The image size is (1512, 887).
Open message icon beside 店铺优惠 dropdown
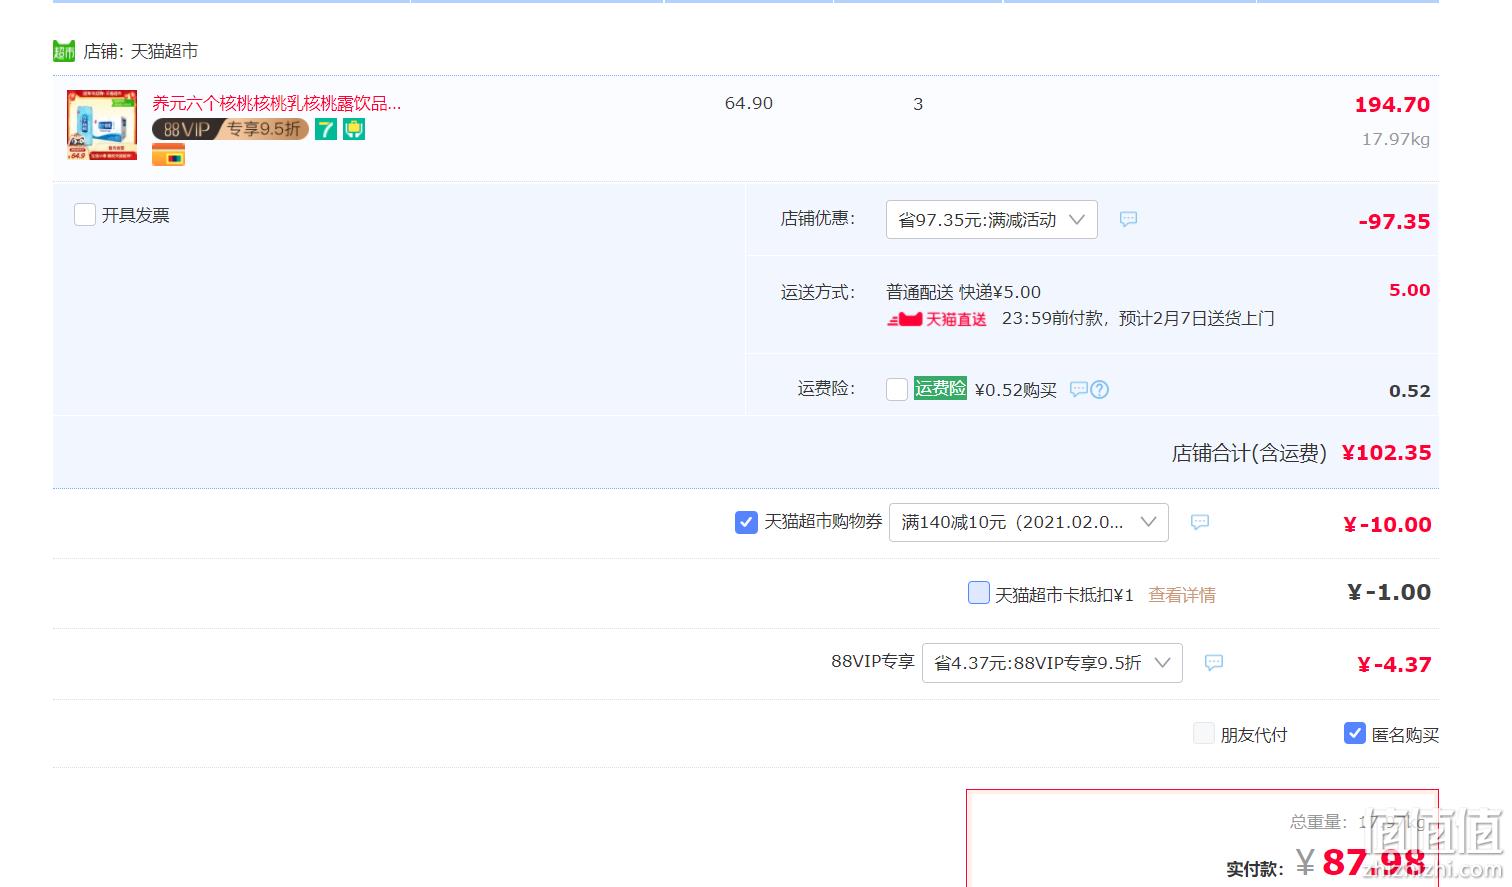[x=1128, y=219]
